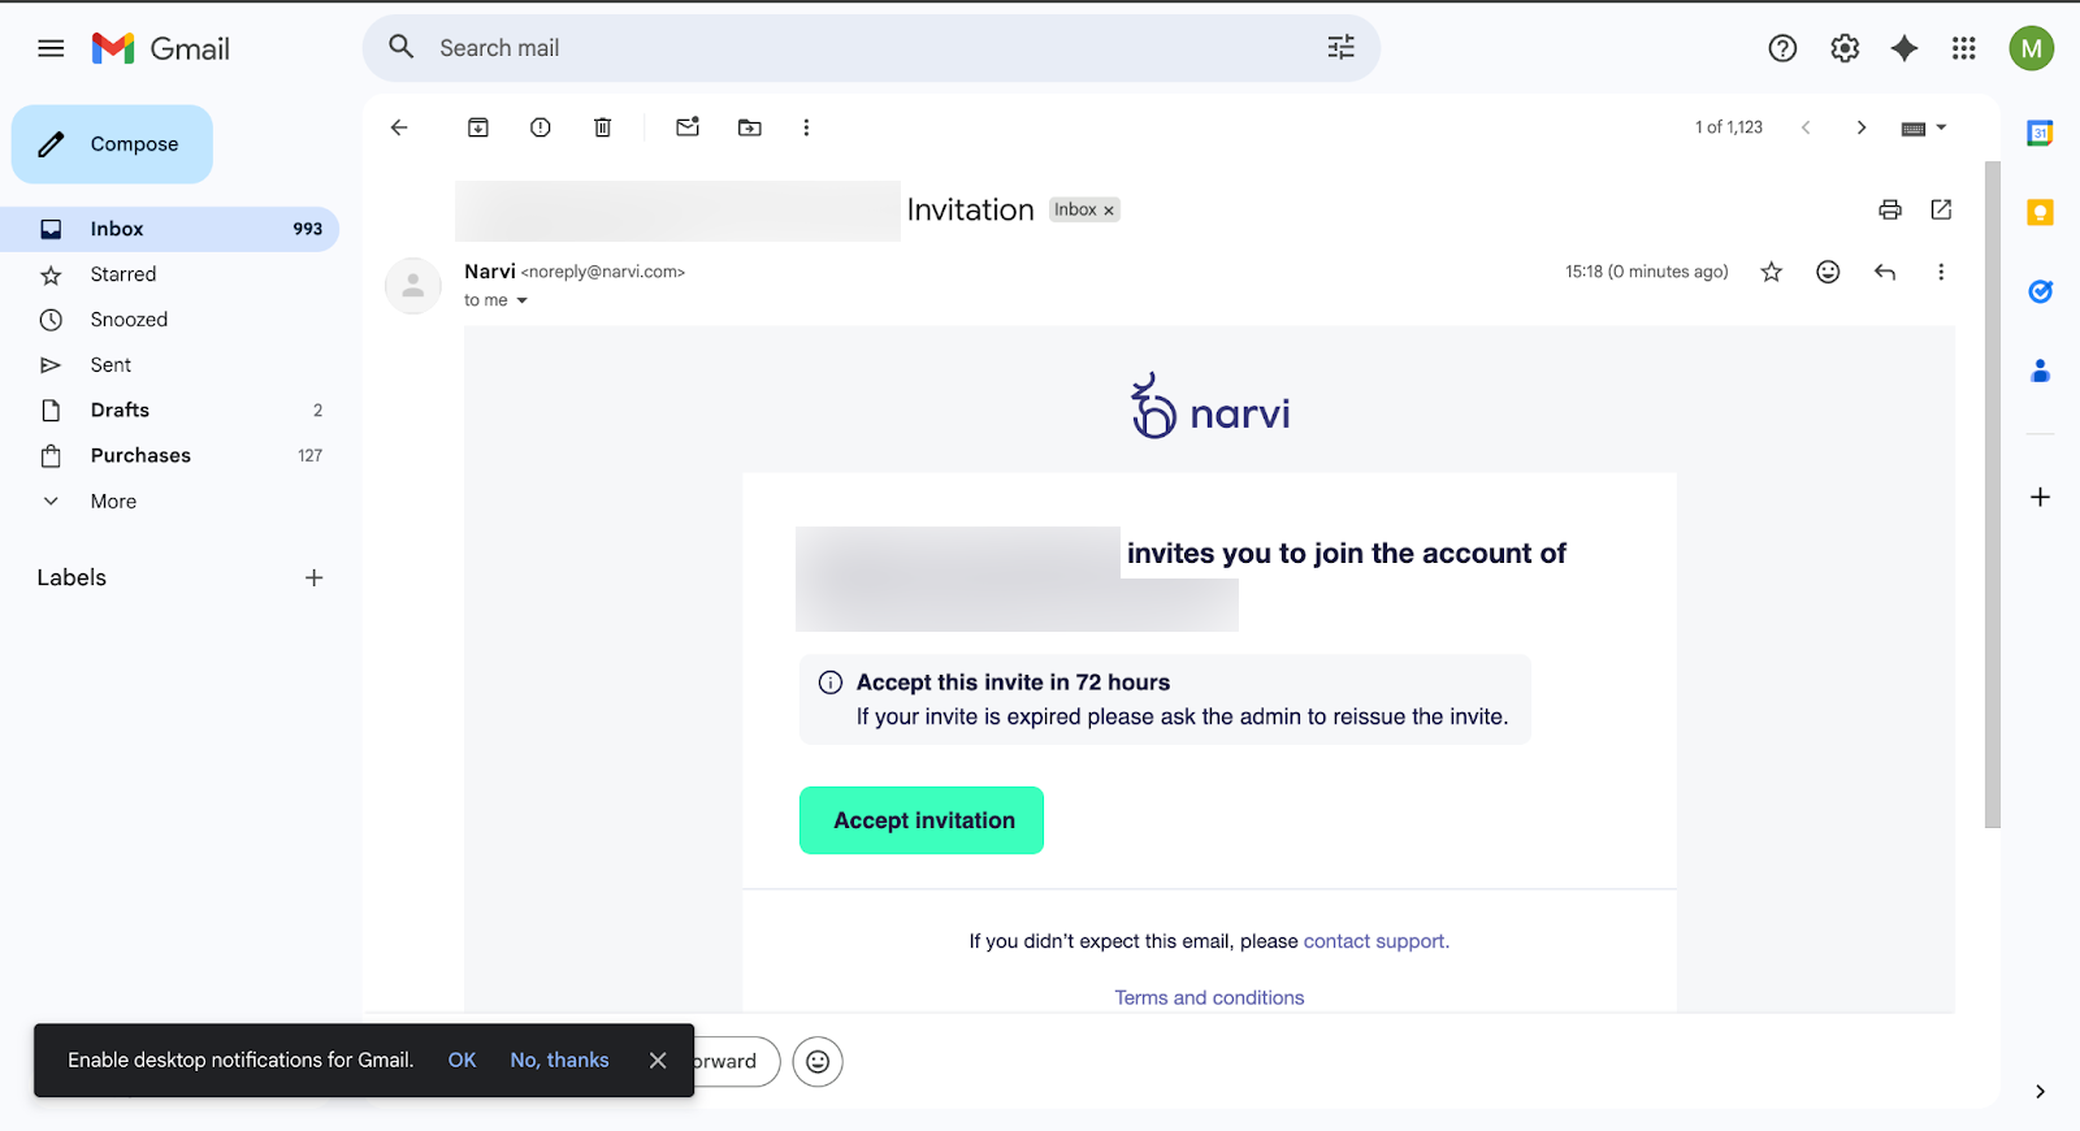2080x1131 pixels.
Task: Print the Narvi email
Action: click(x=1889, y=210)
